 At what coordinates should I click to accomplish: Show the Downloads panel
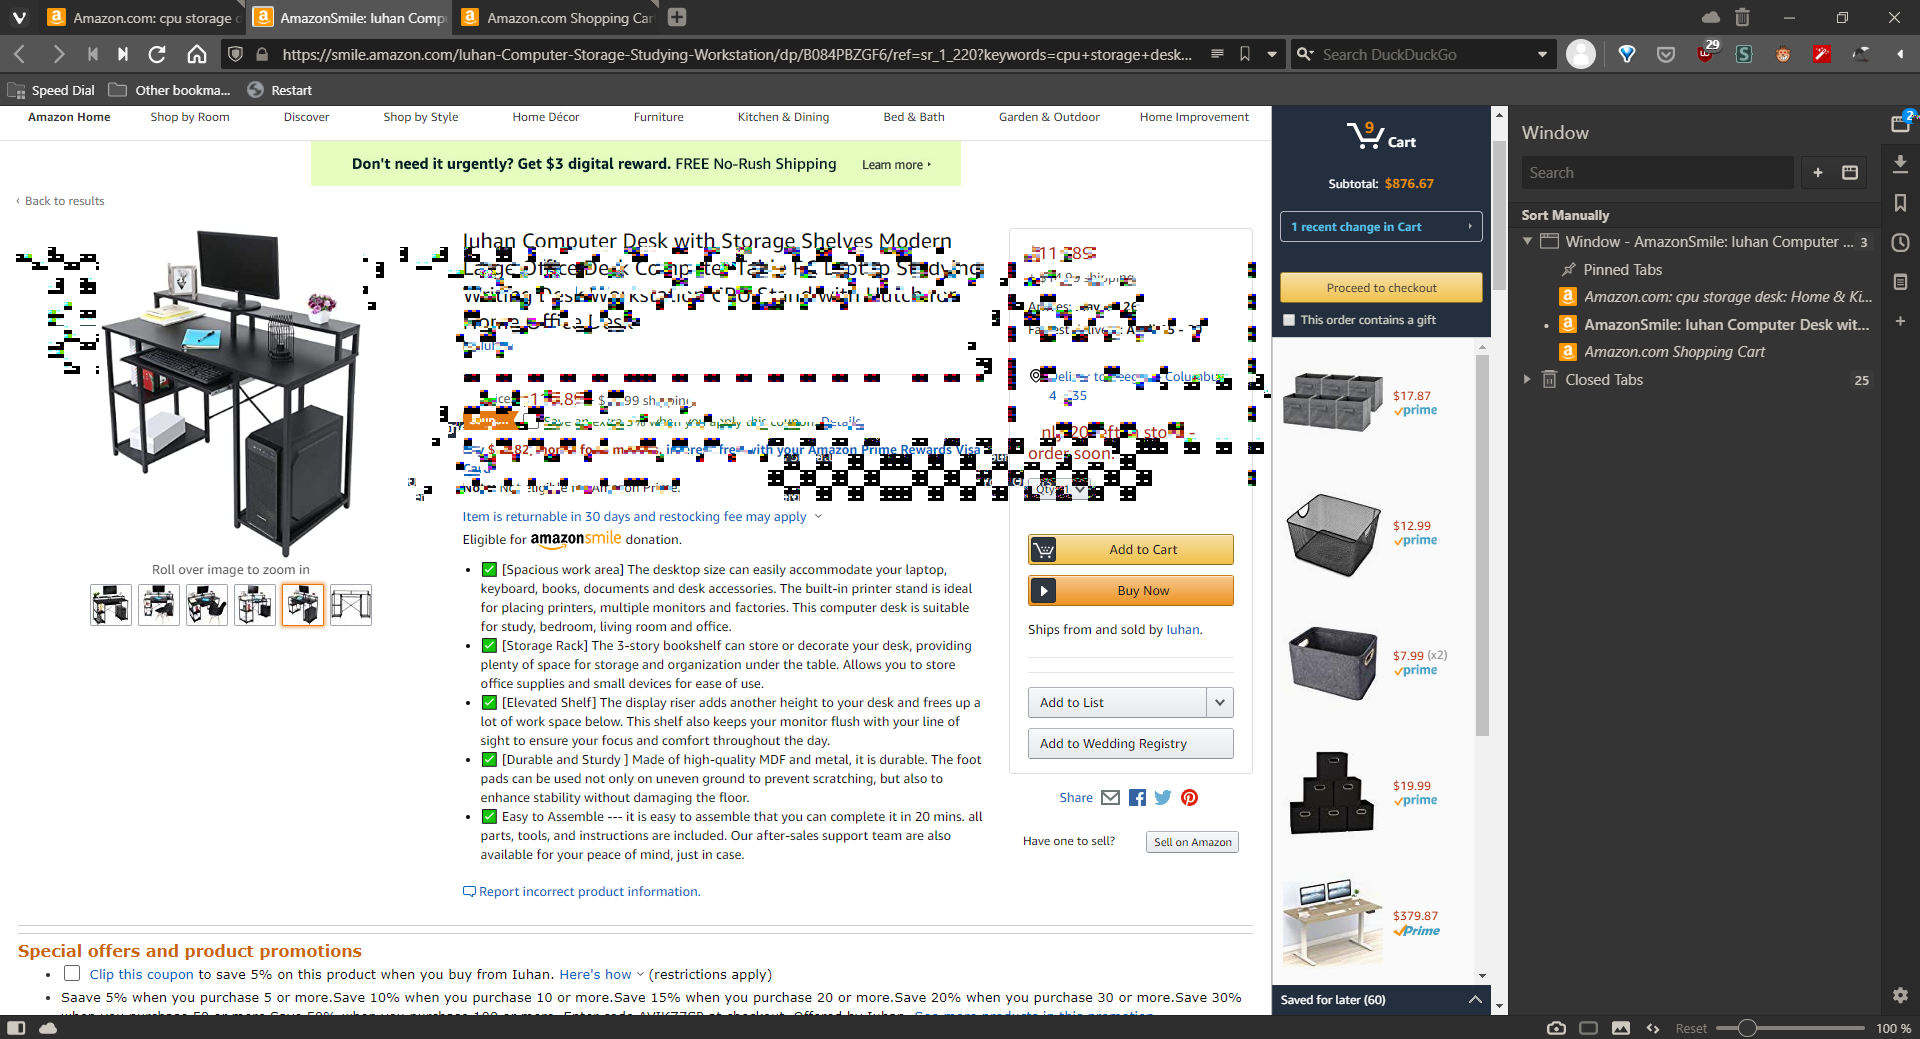[1900, 163]
